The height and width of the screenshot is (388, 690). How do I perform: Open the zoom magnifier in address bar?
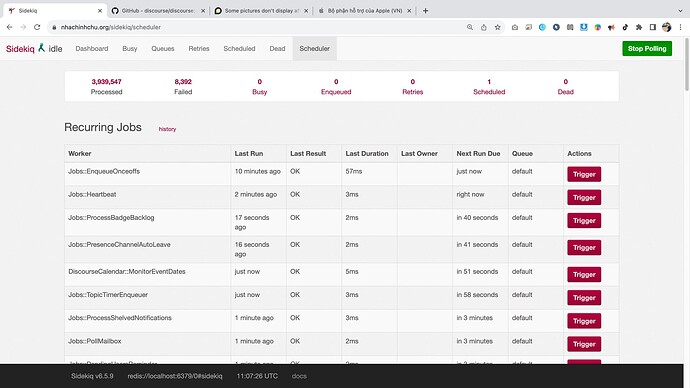click(x=470, y=27)
